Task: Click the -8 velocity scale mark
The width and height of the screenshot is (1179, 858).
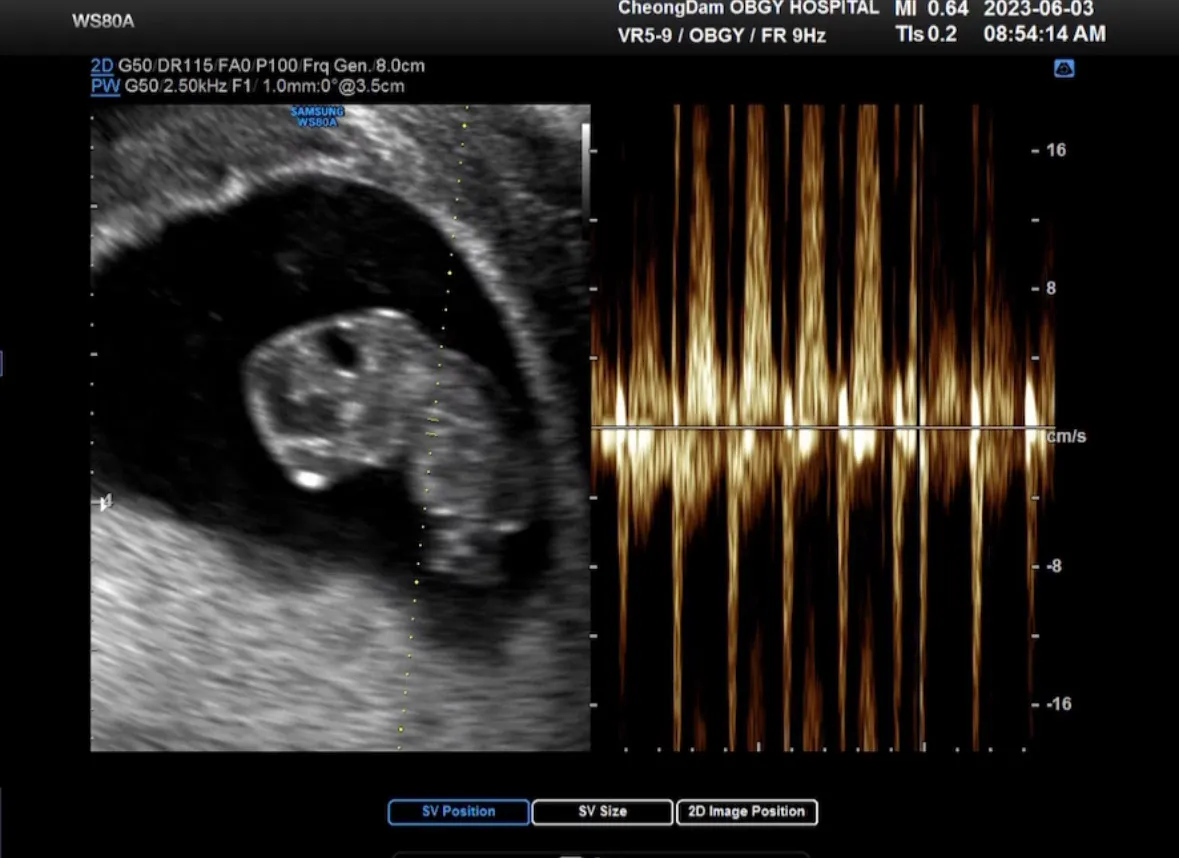Action: tap(1054, 566)
